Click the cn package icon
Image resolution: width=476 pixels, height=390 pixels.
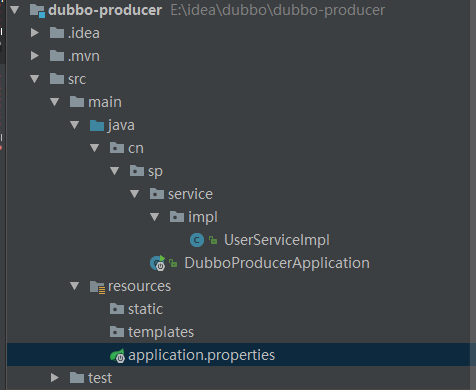(117, 148)
